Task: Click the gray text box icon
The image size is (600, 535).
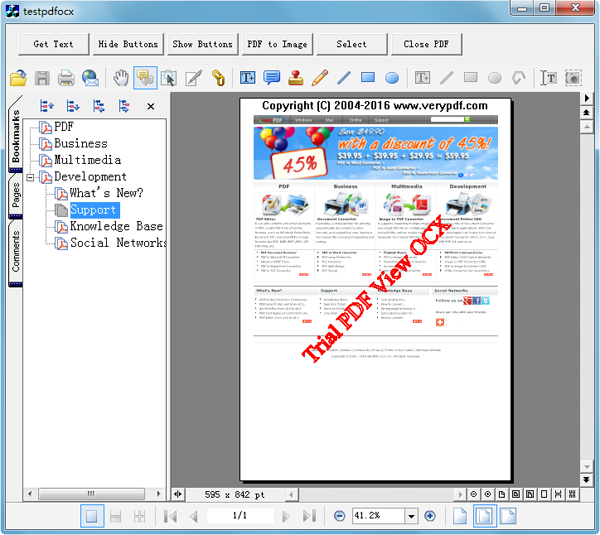Action: point(422,78)
